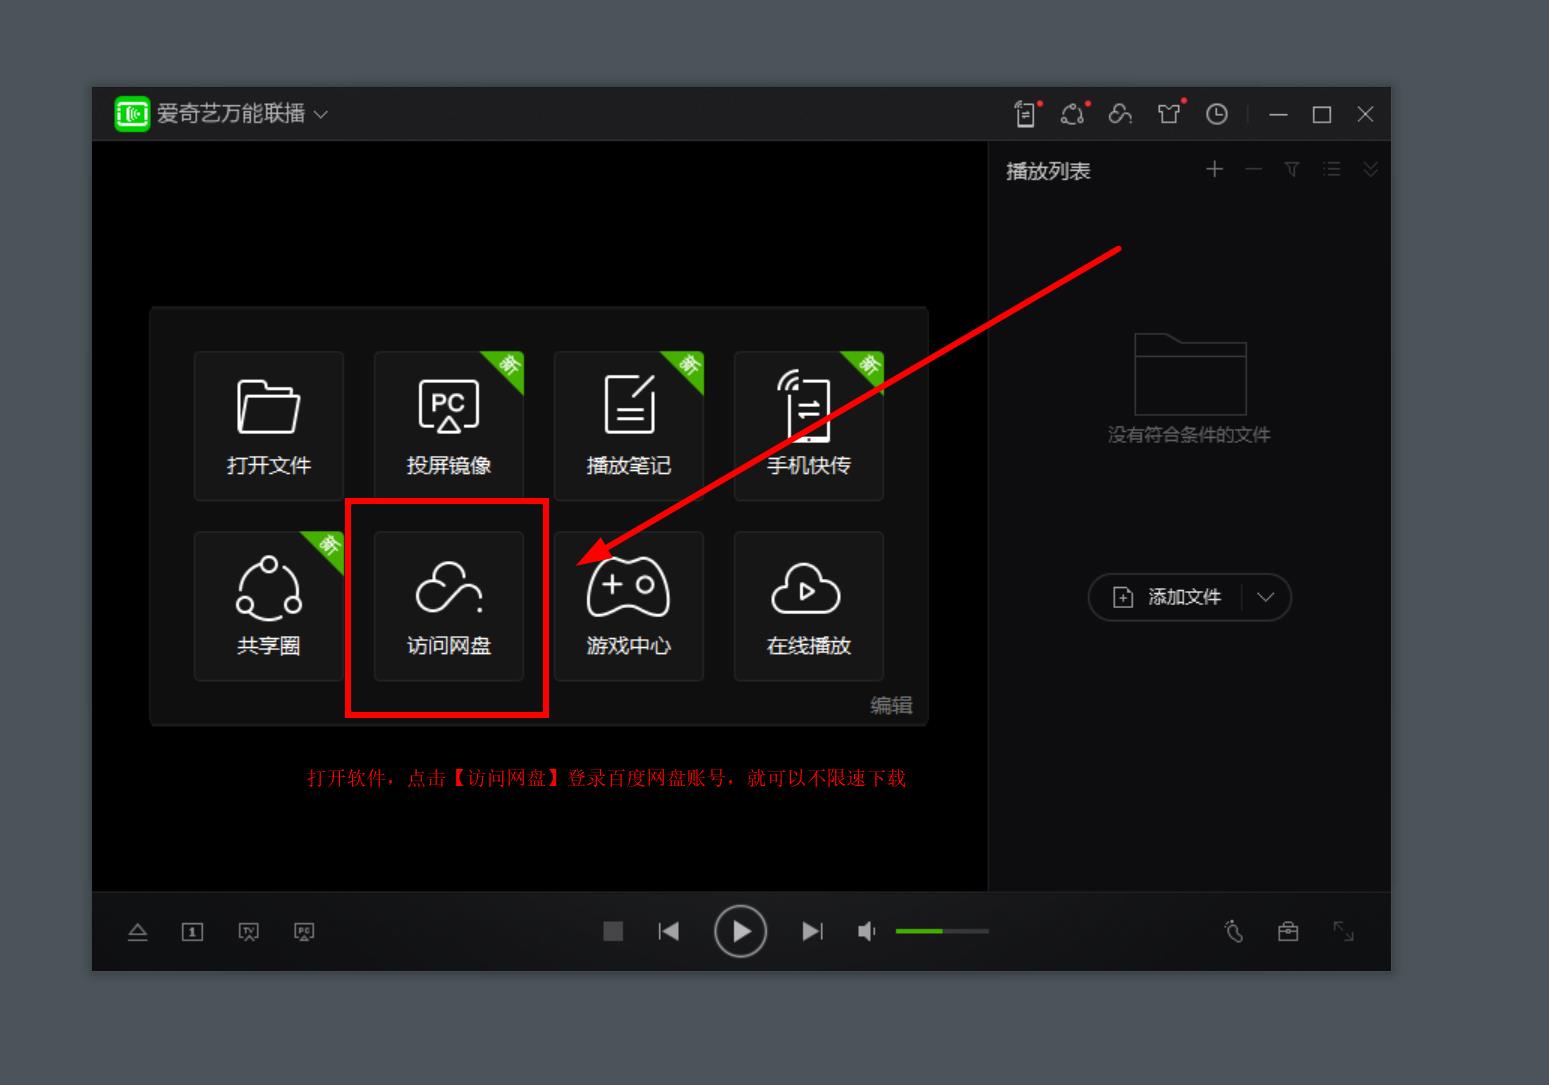Open the 播放笔记 playback notes tile
1549x1085 pixels.
coord(628,426)
